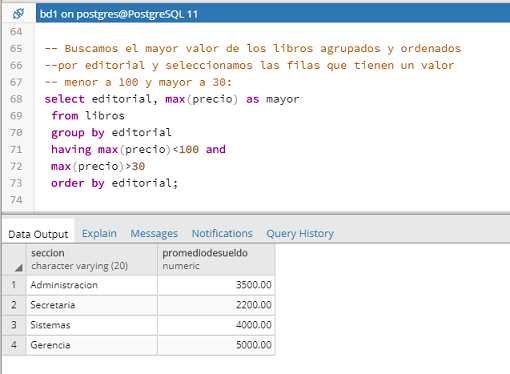Open the Explain tab
Screen dimensions: 510x374
click(99, 233)
